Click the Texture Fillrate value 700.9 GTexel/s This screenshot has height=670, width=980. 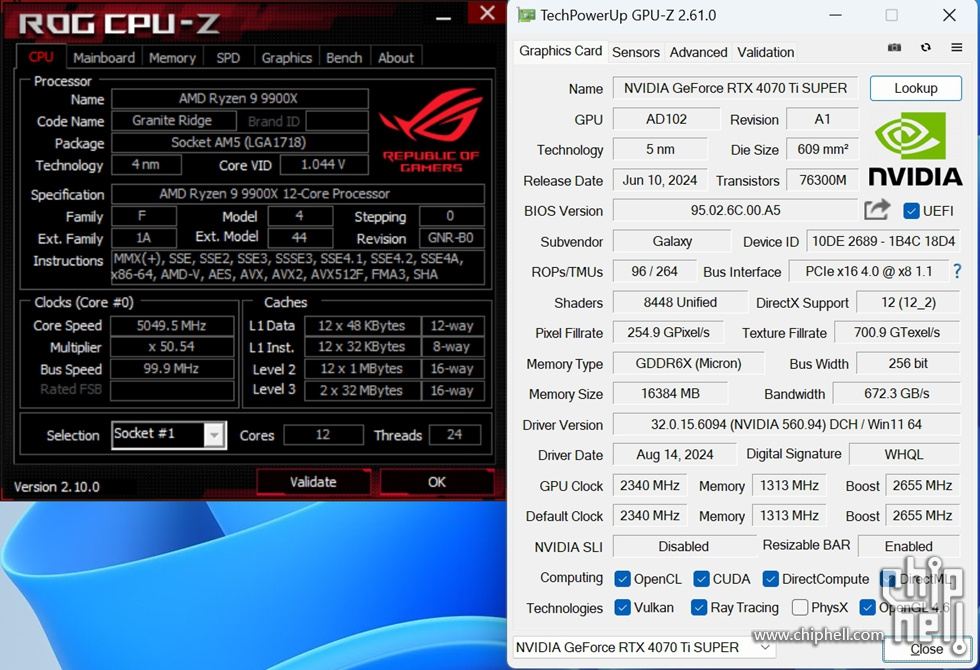897,333
